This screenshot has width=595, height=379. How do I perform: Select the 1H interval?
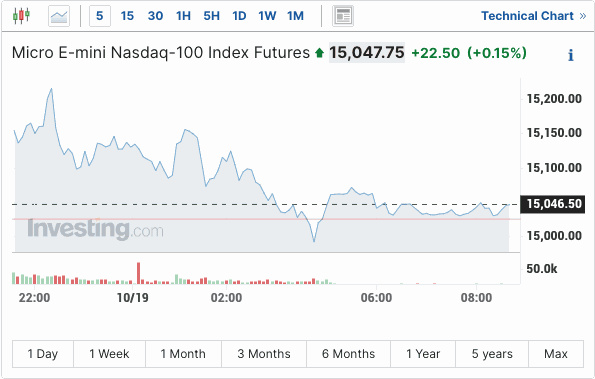[x=183, y=16]
